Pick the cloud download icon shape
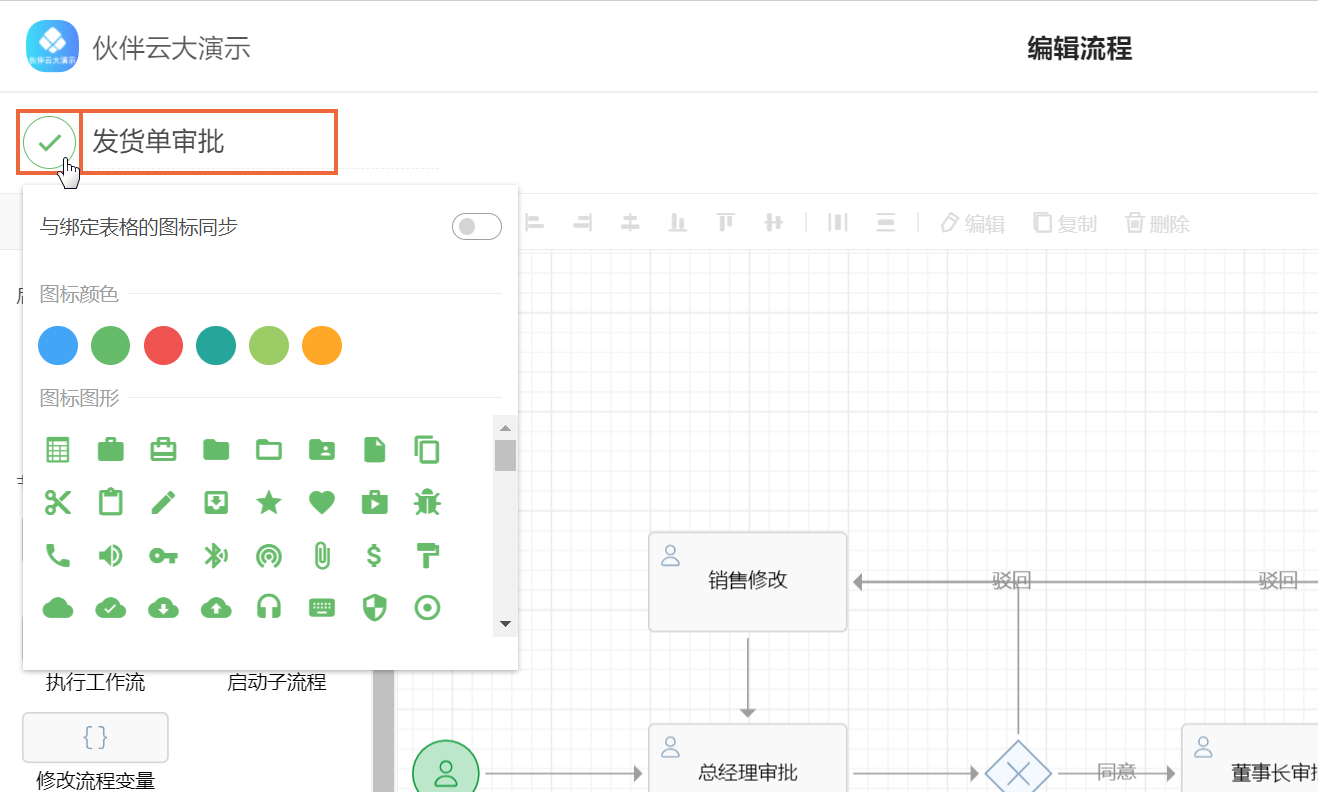The width and height of the screenshot is (1318, 792). pyautogui.click(x=163, y=607)
